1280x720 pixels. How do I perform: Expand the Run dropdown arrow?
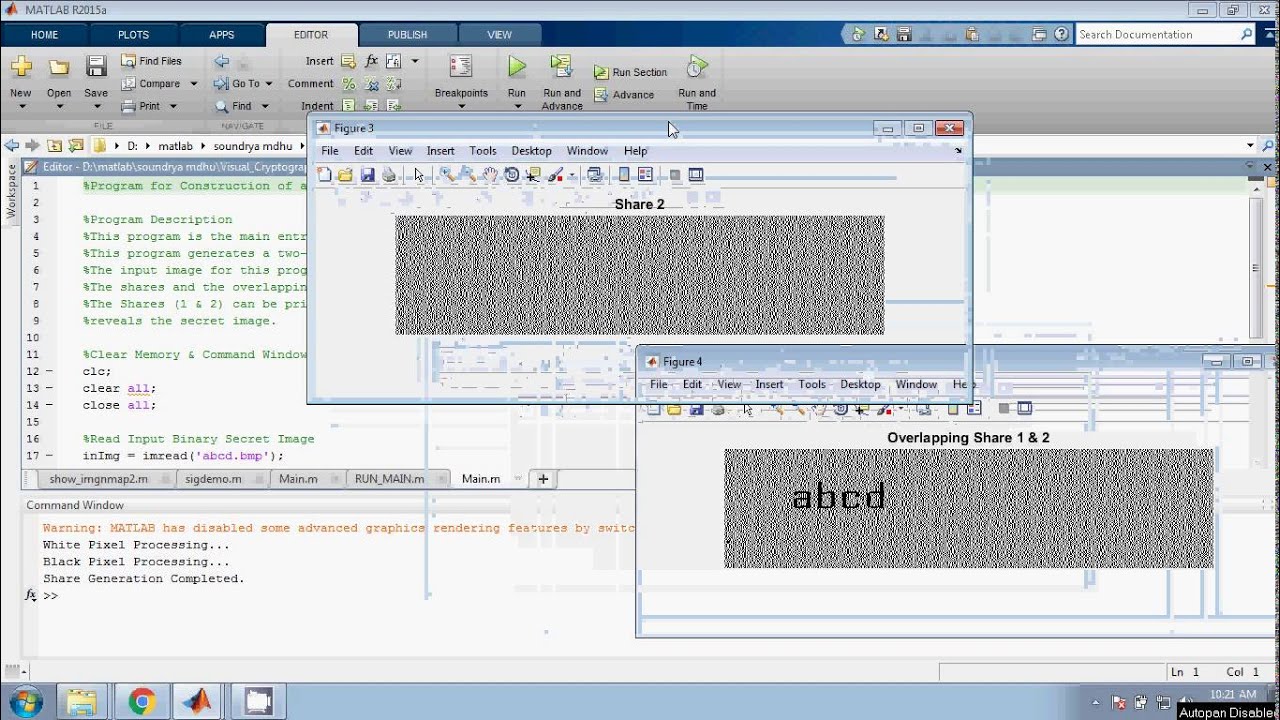(516, 106)
